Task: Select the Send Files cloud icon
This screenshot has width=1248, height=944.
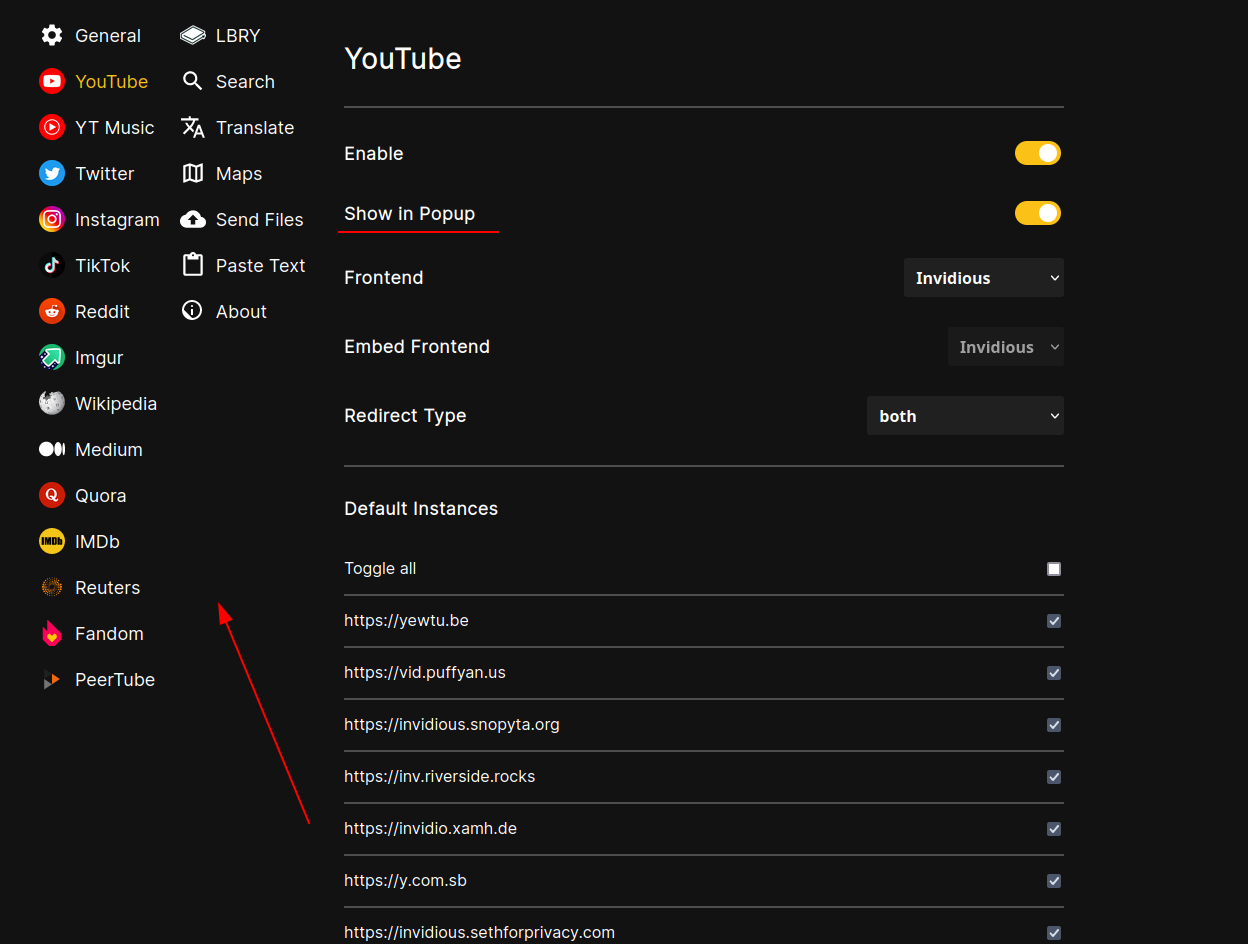Action: (192, 219)
